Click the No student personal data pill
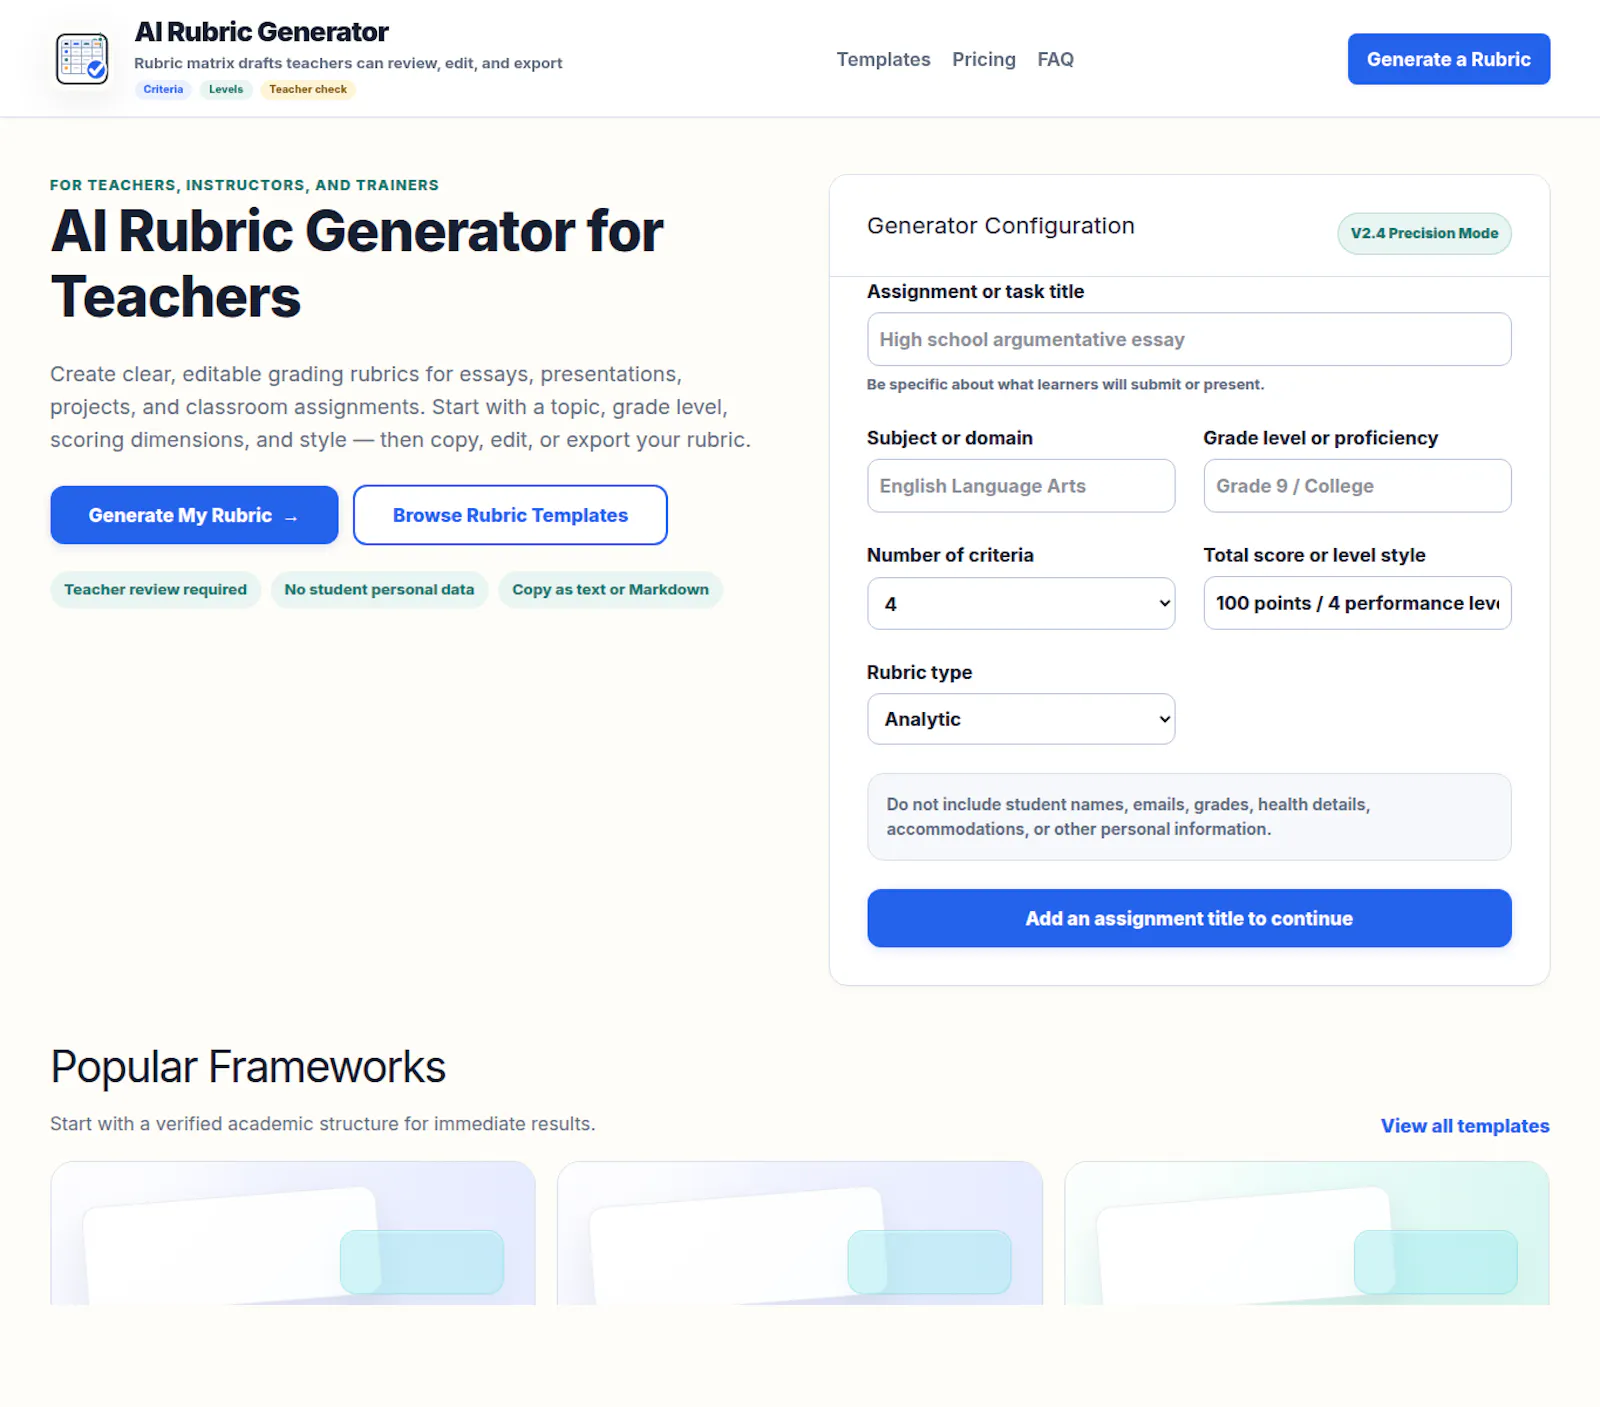Screen dimensions: 1600x1407 click(x=379, y=590)
